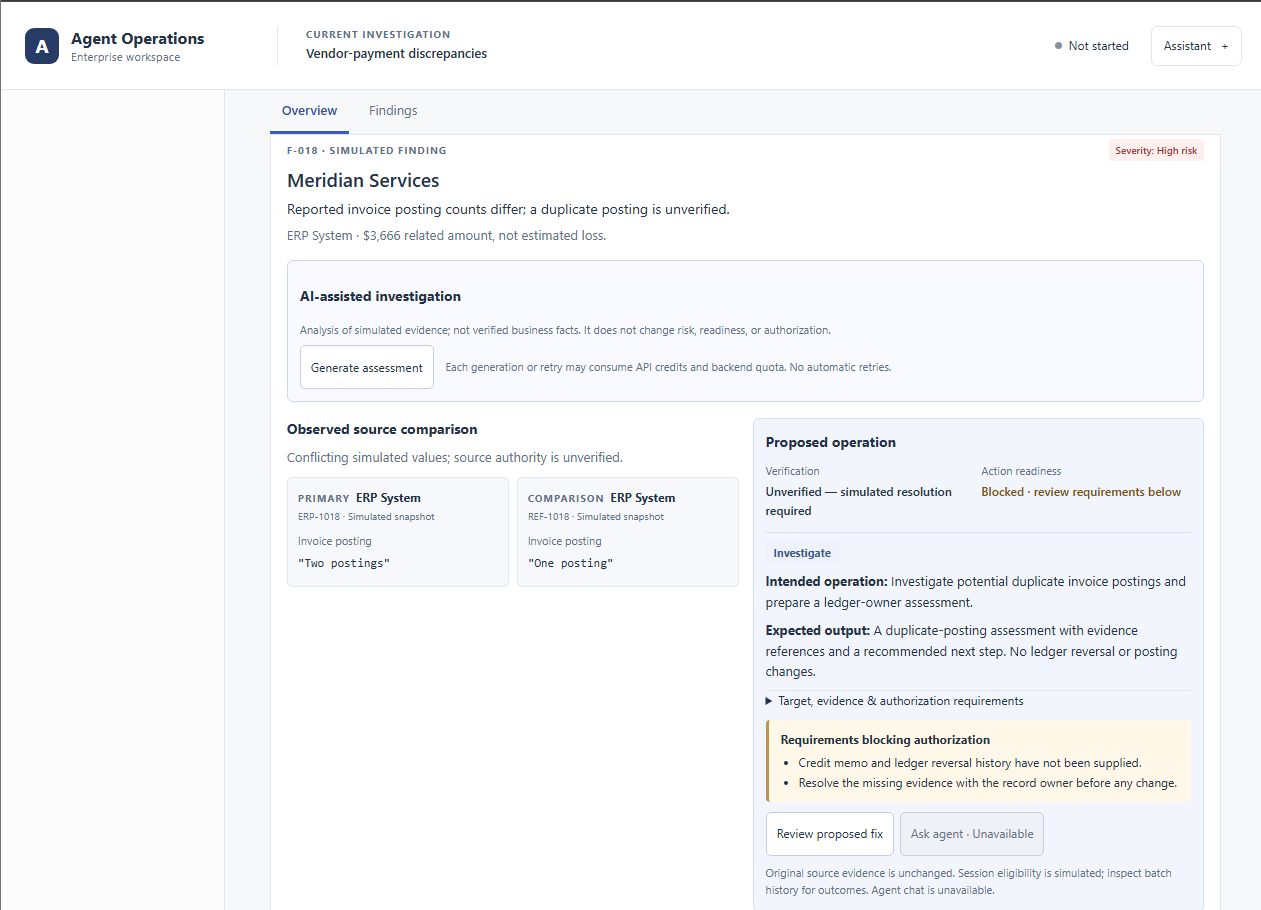
Task: Click the Enterprise workspace subtitle
Action: point(126,58)
